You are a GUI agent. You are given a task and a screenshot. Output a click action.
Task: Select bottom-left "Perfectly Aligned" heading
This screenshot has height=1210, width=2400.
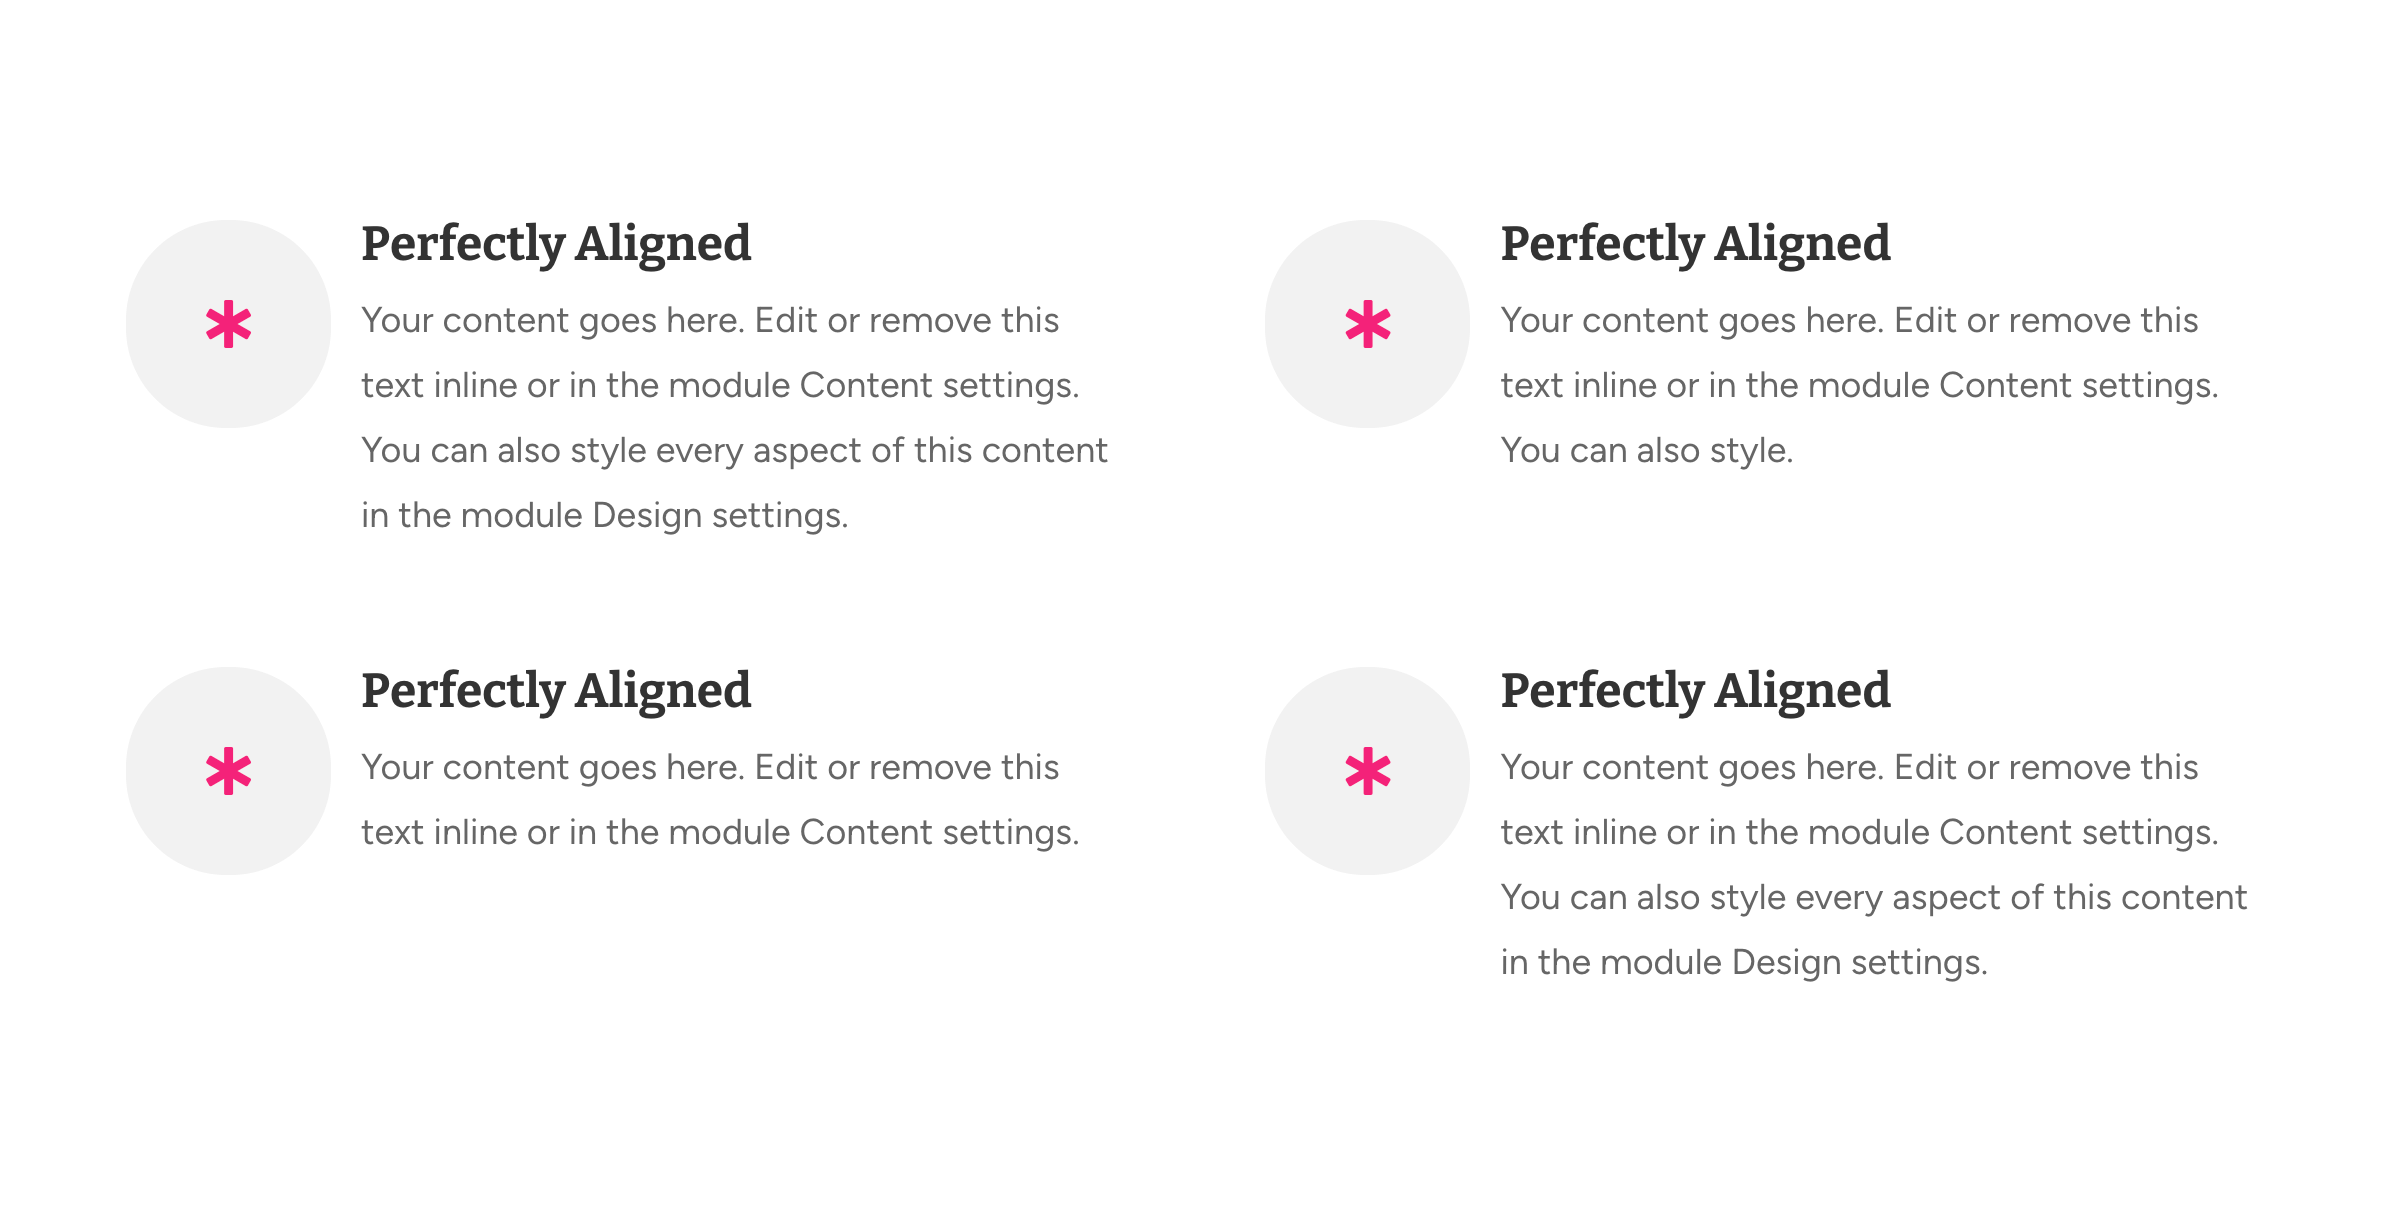click(556, 692)
